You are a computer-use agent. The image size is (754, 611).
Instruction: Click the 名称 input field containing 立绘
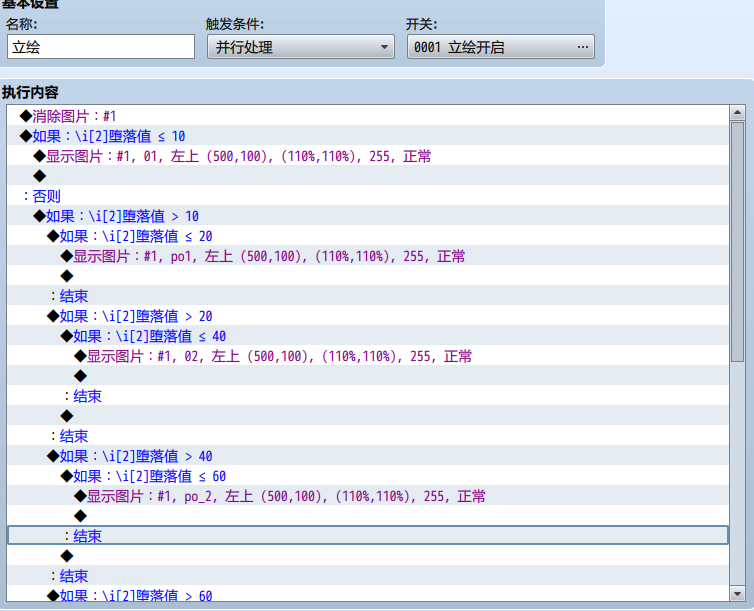click(x=101, y=47)
